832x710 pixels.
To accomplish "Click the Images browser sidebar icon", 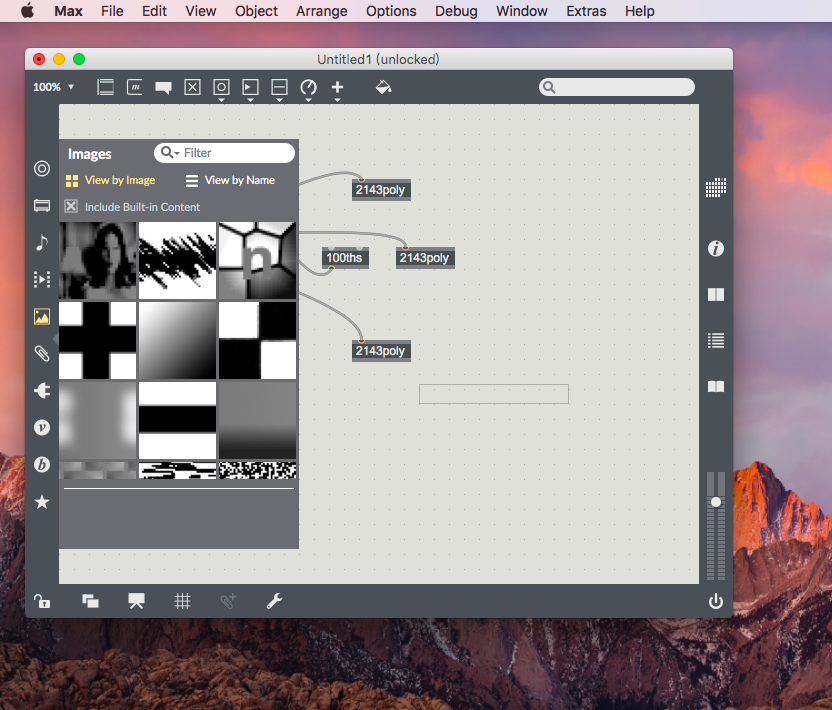I will tap(42, 317).
